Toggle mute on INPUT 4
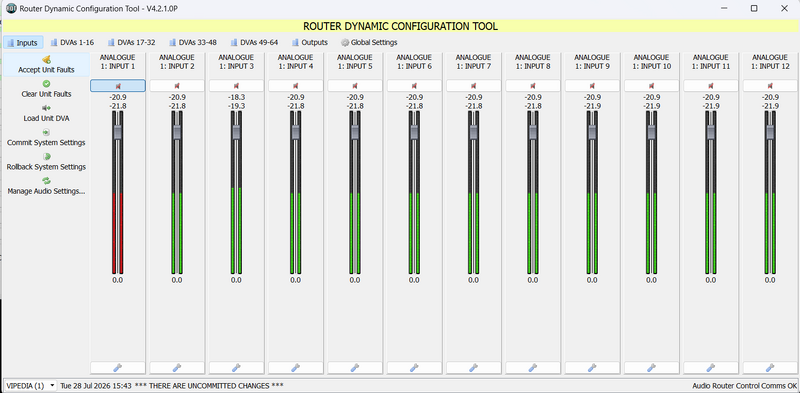 tap(295, 86)
